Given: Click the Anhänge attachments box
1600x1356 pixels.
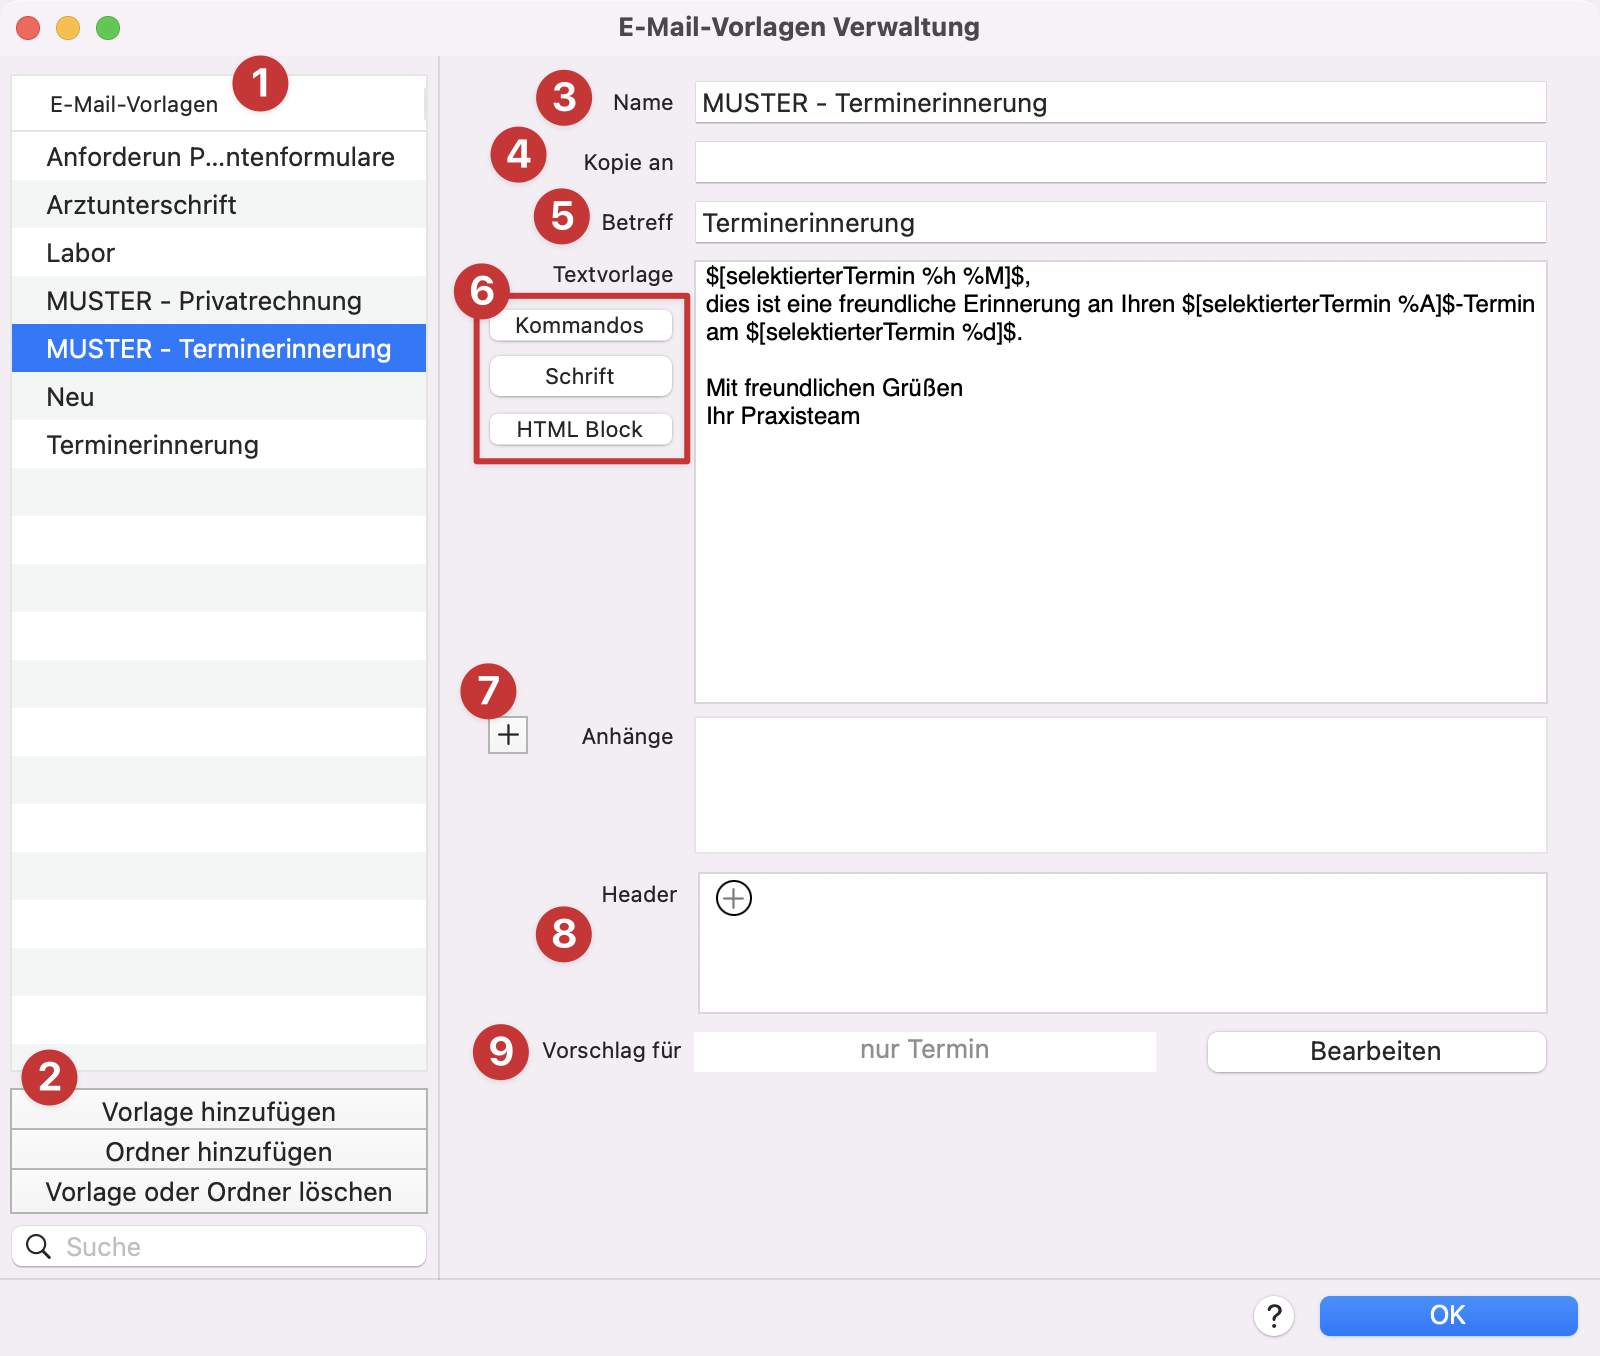Looking at the screenshot, I should point(1120,785).
